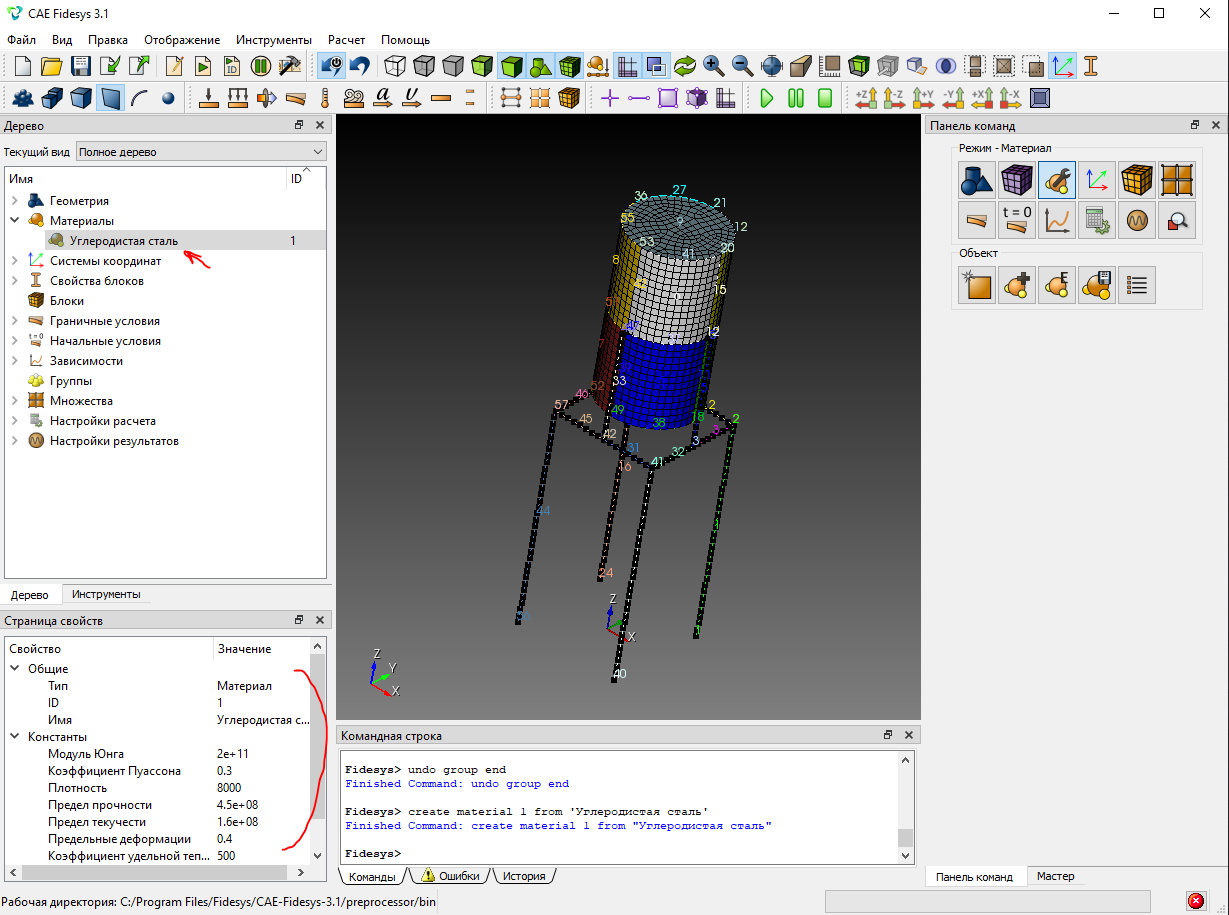Image resolution: width=1229 pixels, height=915 pixels.
Task: Switch to the Инструменты tab below tree
Action: tap(106, 594)
